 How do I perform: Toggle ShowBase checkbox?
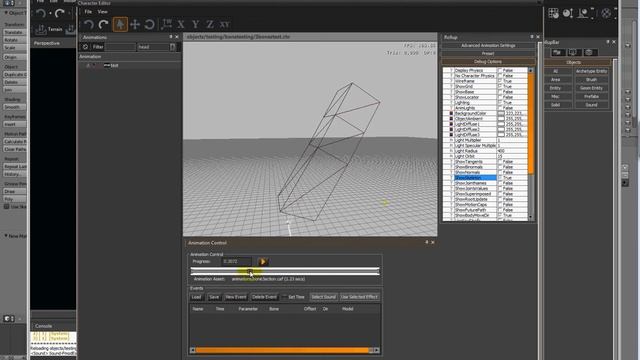click(x=500, y=92)
